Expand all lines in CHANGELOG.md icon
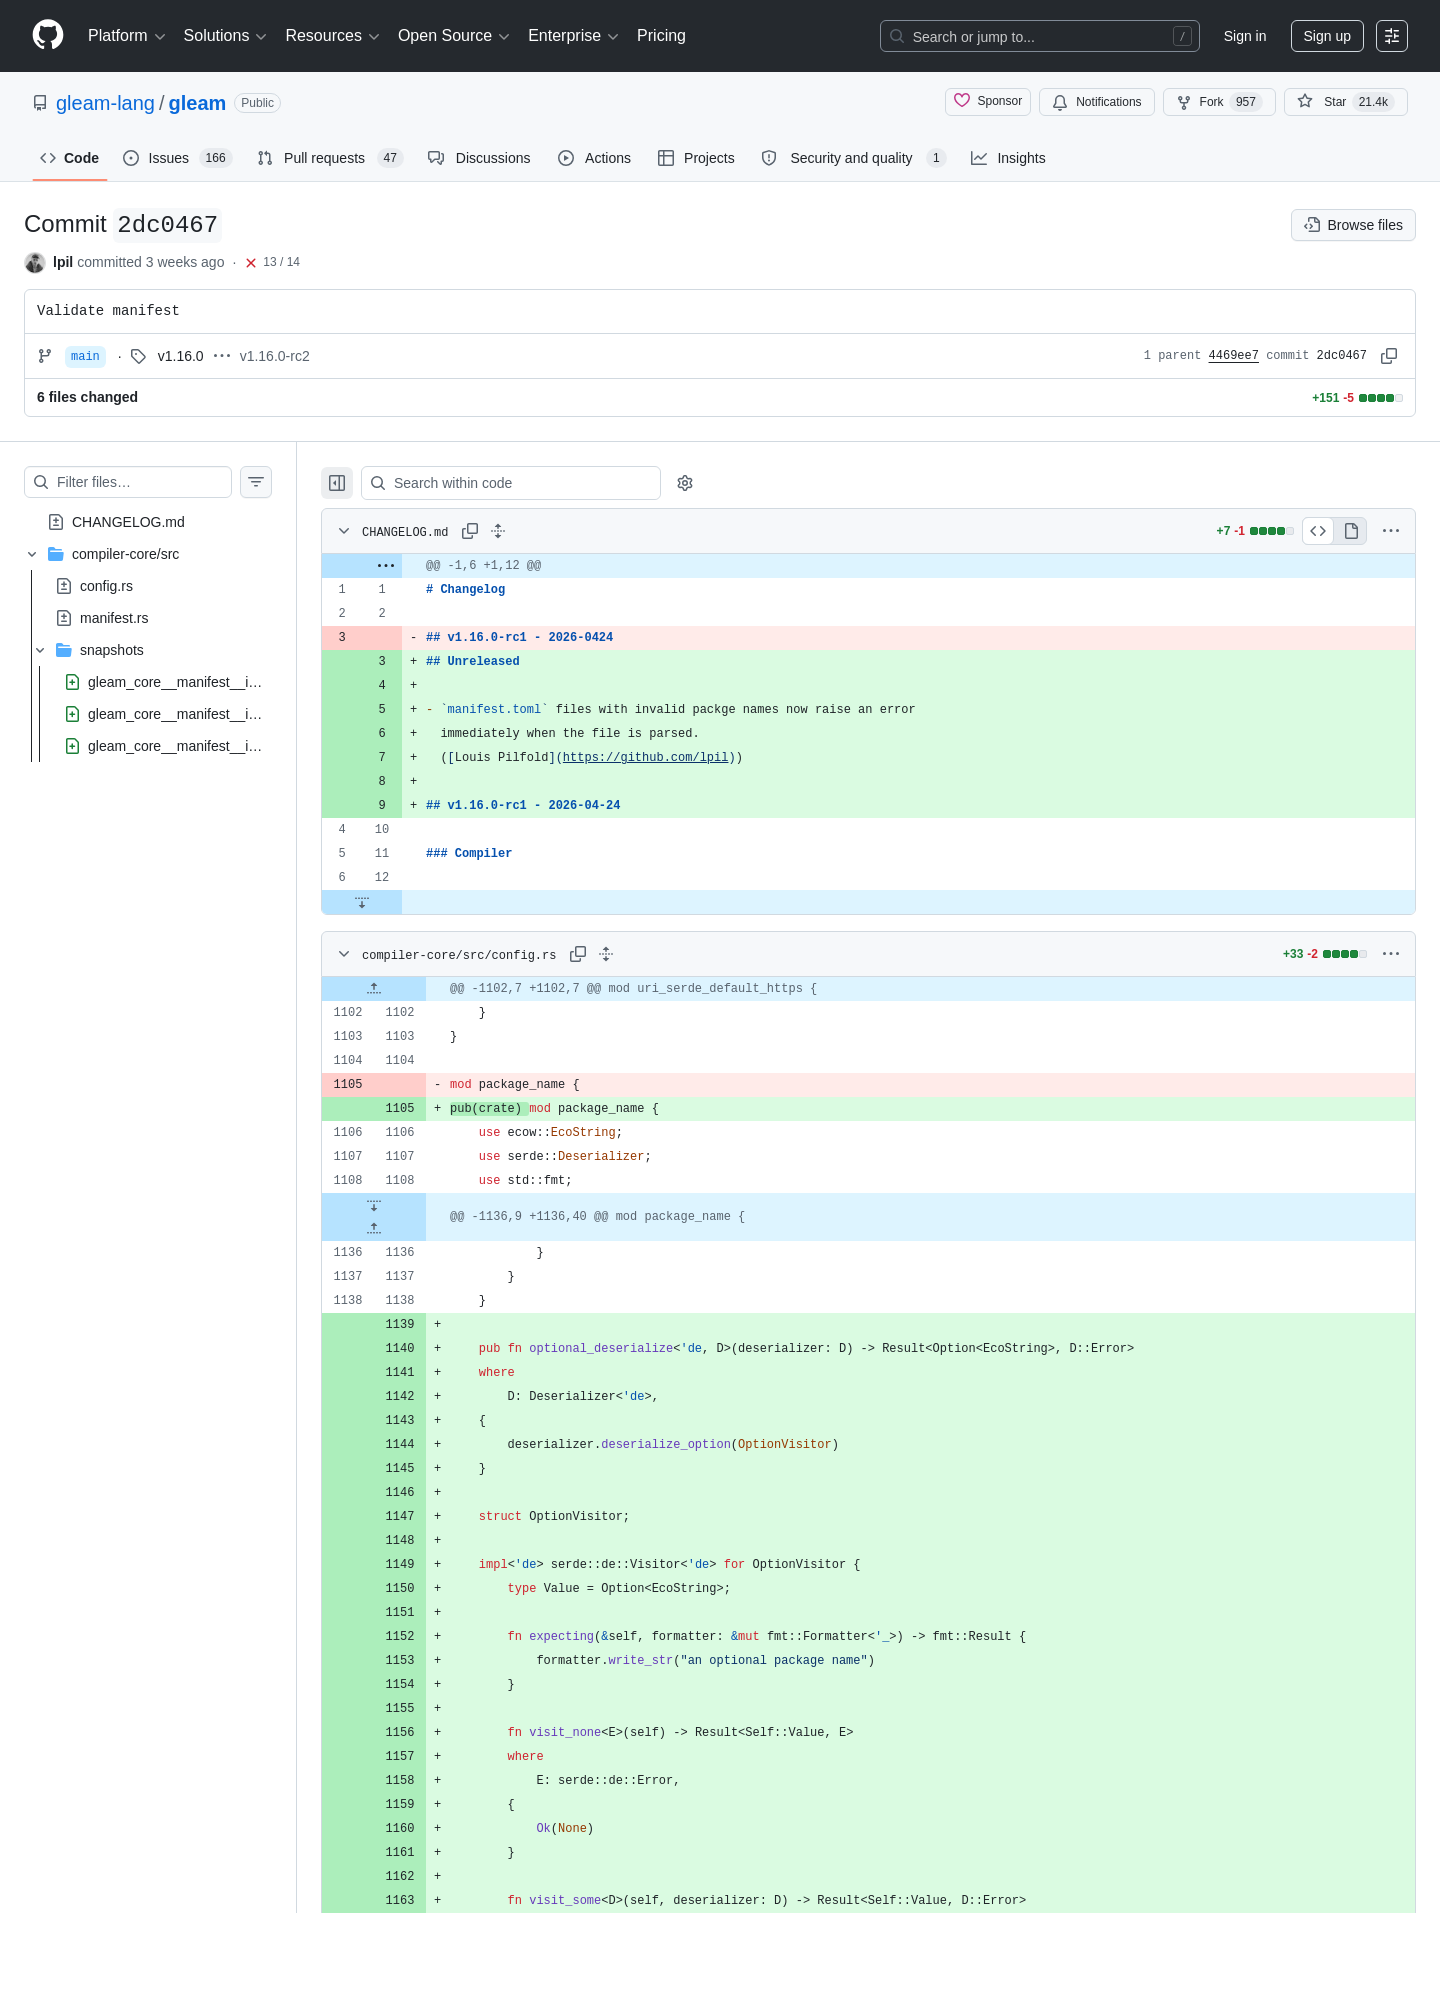 [498, 531]
